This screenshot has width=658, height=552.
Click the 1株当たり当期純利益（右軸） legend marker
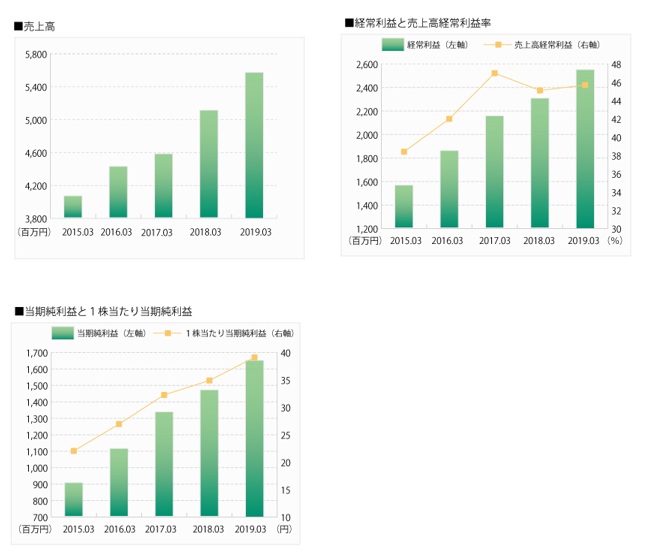167,333
